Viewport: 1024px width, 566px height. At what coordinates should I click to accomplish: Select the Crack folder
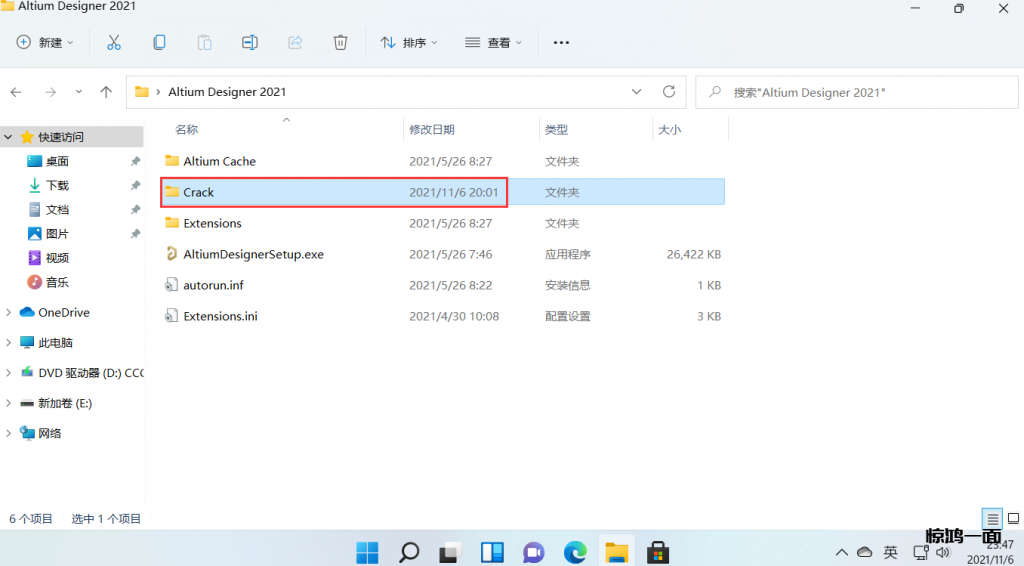point(198,192)
